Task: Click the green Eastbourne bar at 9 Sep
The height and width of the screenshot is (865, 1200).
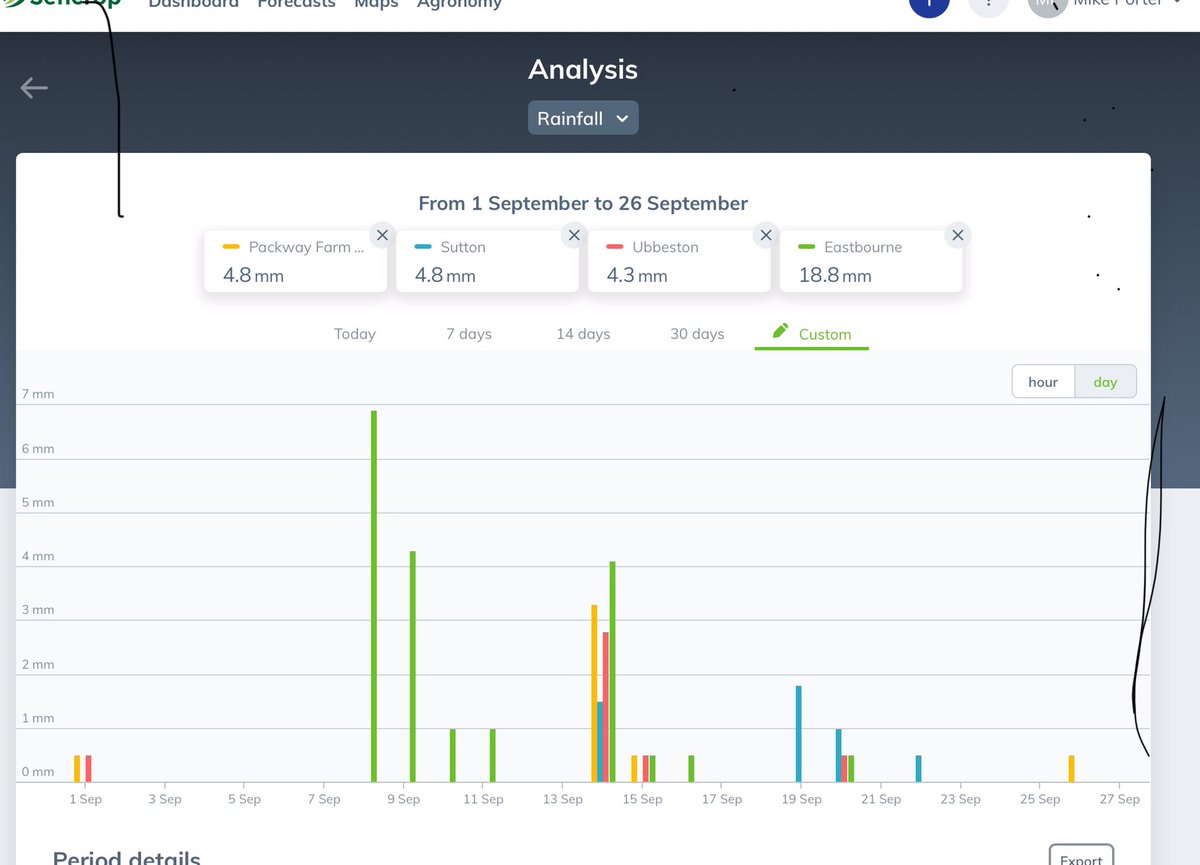Action: tap(412, 666)
